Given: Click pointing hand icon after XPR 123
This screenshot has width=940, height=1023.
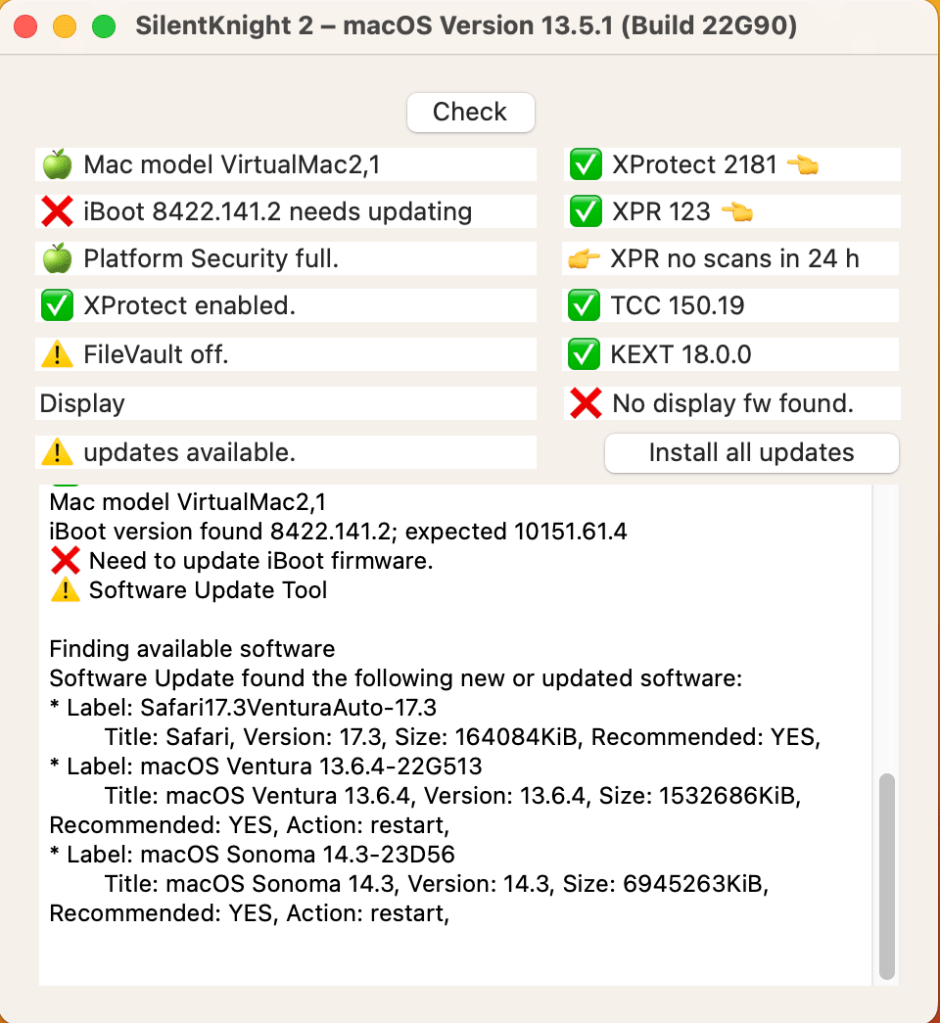Looking at the screenshot, I should click(x=736, y=212).
